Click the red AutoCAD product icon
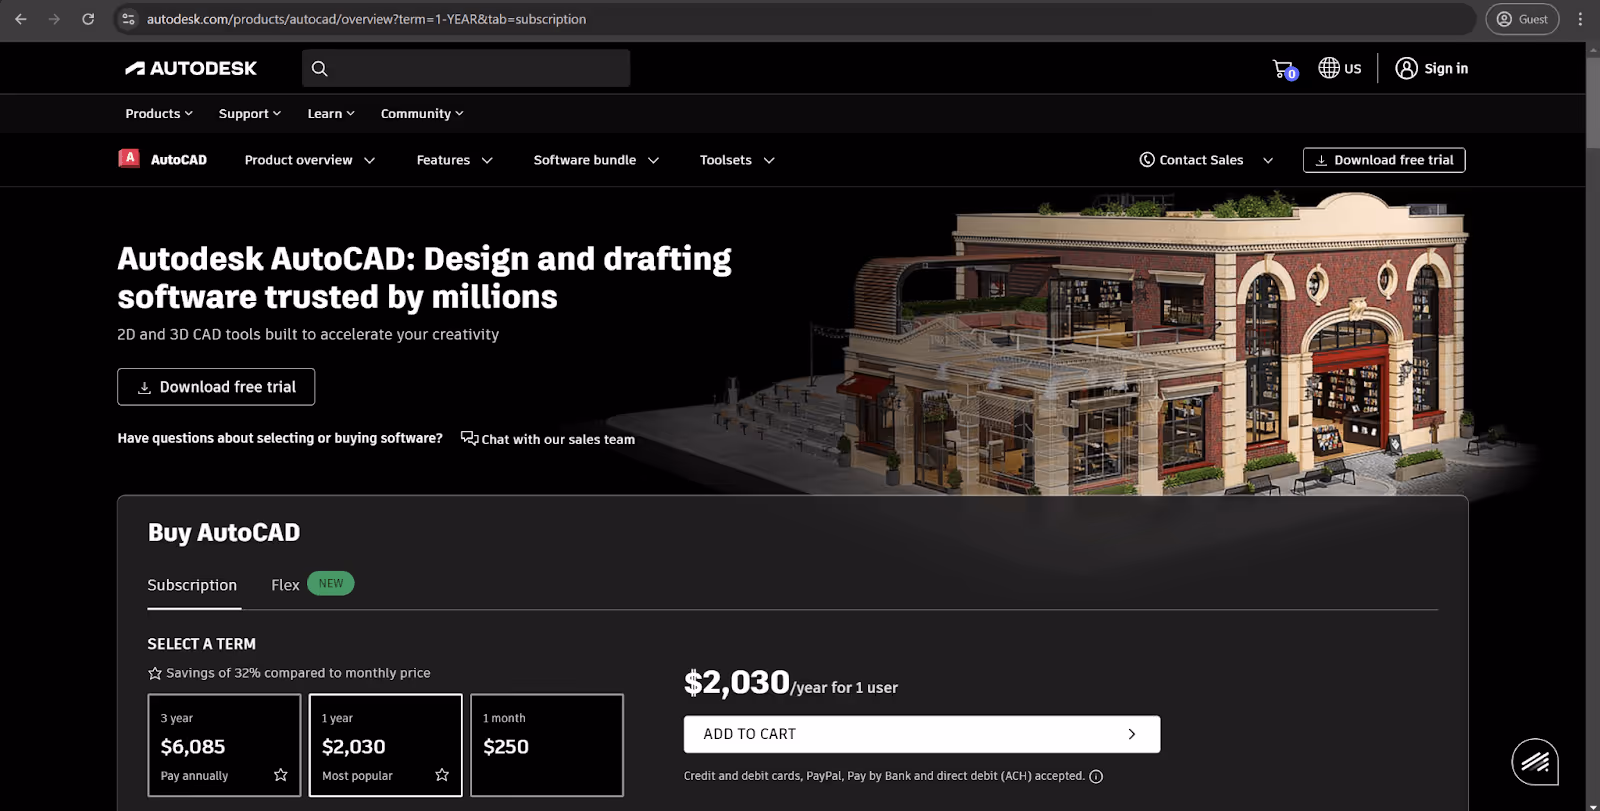 [x=129, y=158]
